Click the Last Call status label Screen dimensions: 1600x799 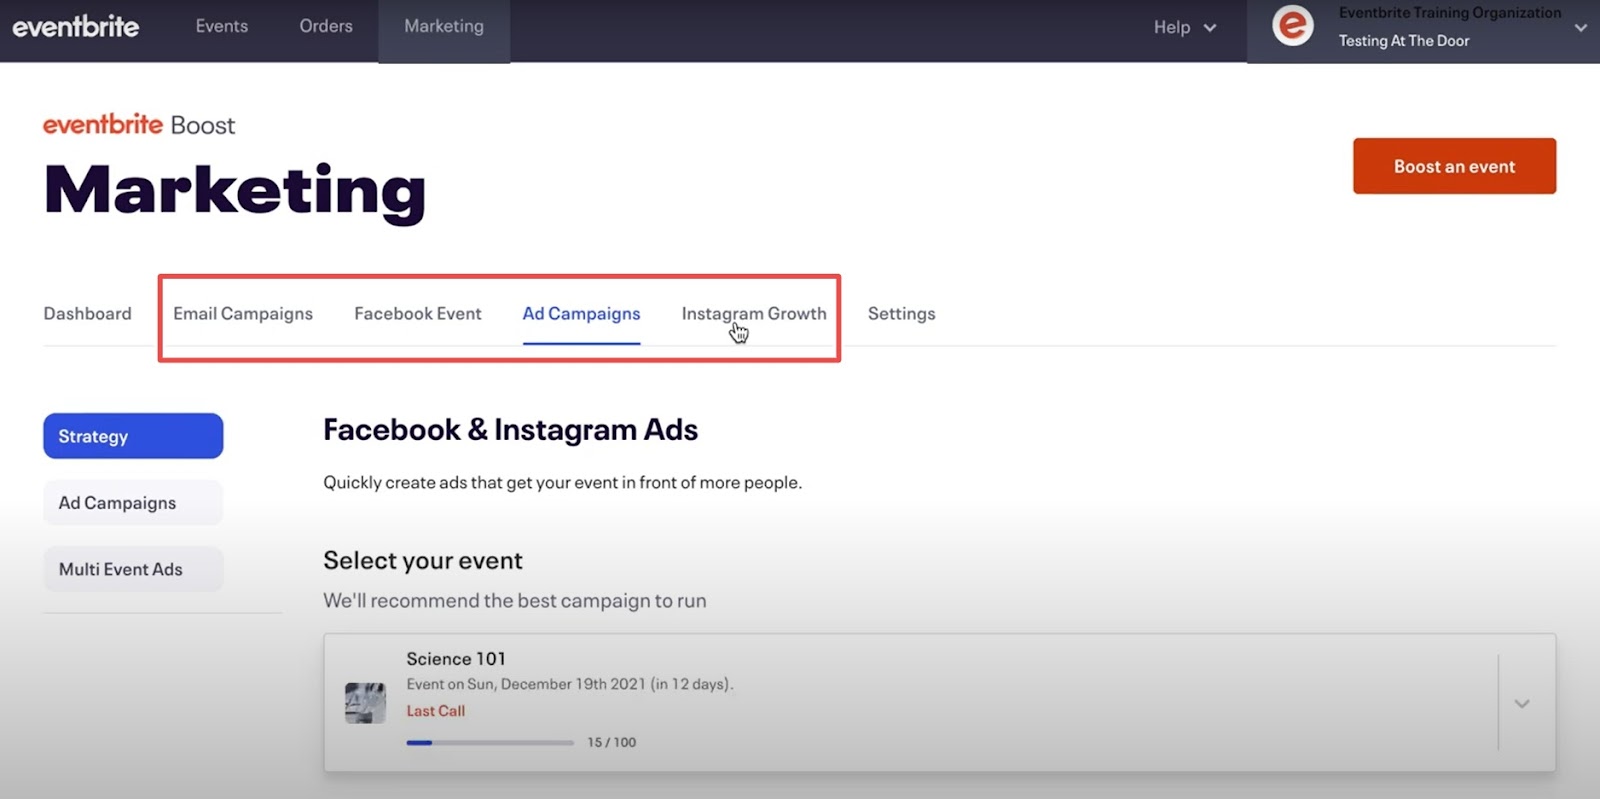tap(436, 711)
